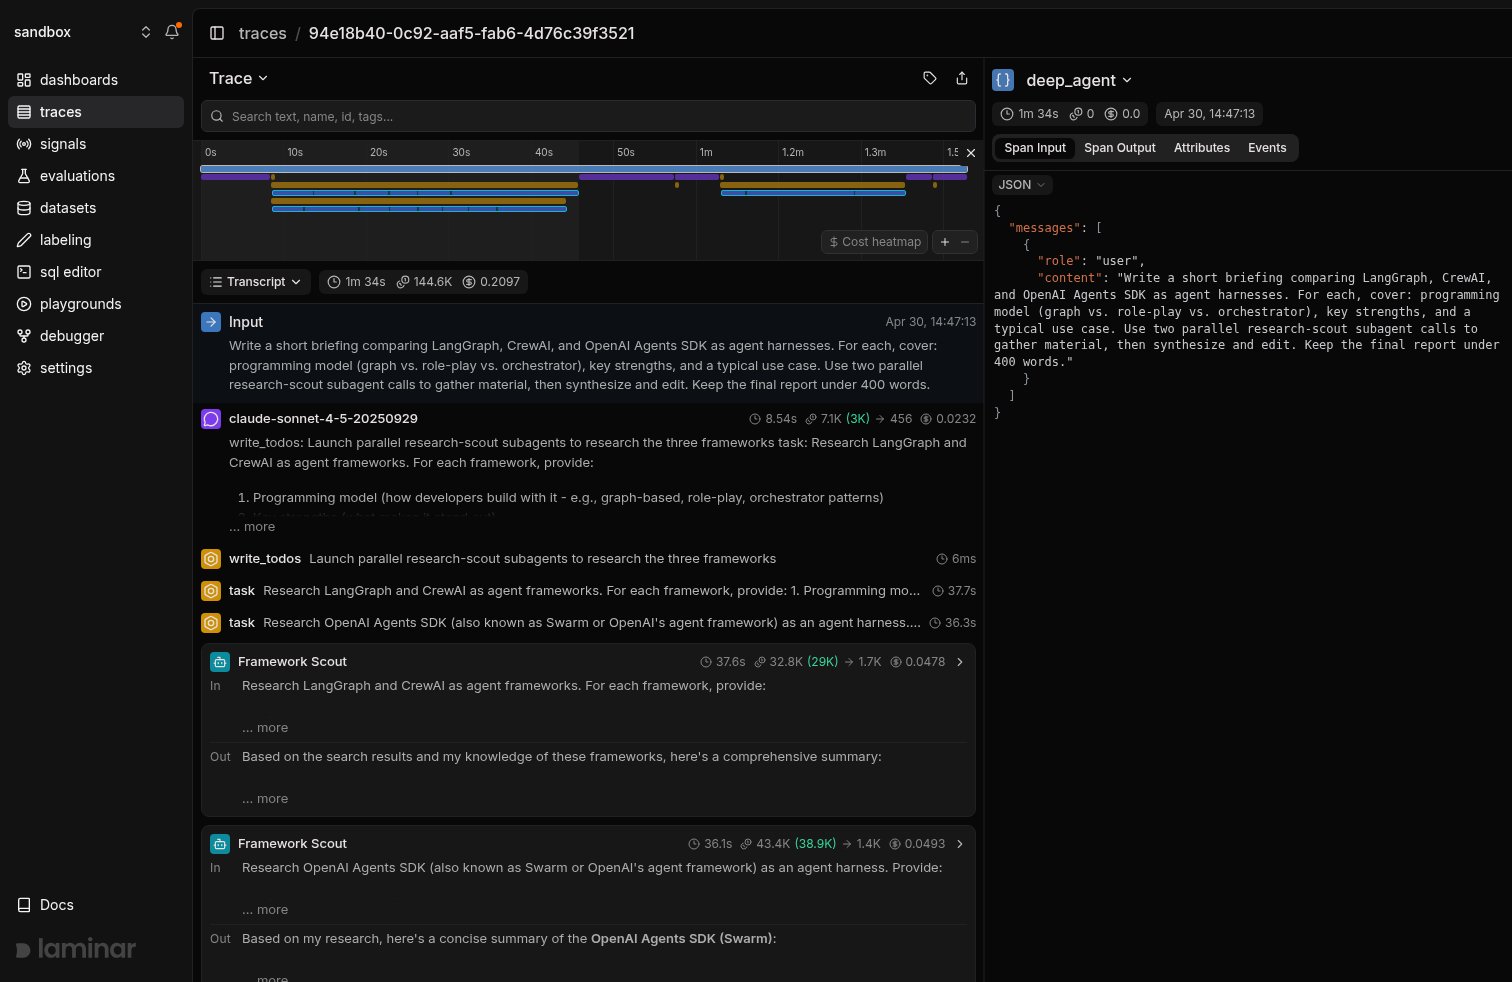Click the share trace icon

962,78
